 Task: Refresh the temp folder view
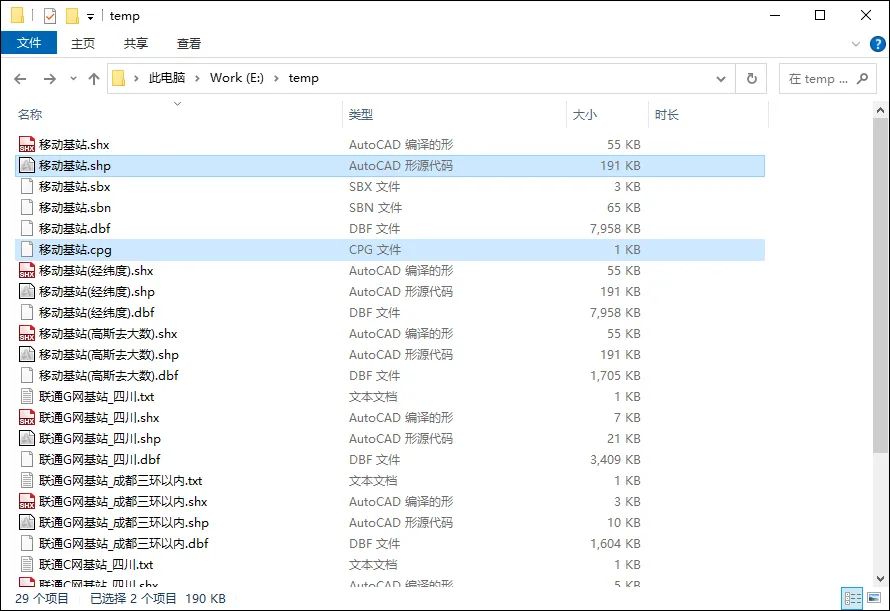point(752,78)
